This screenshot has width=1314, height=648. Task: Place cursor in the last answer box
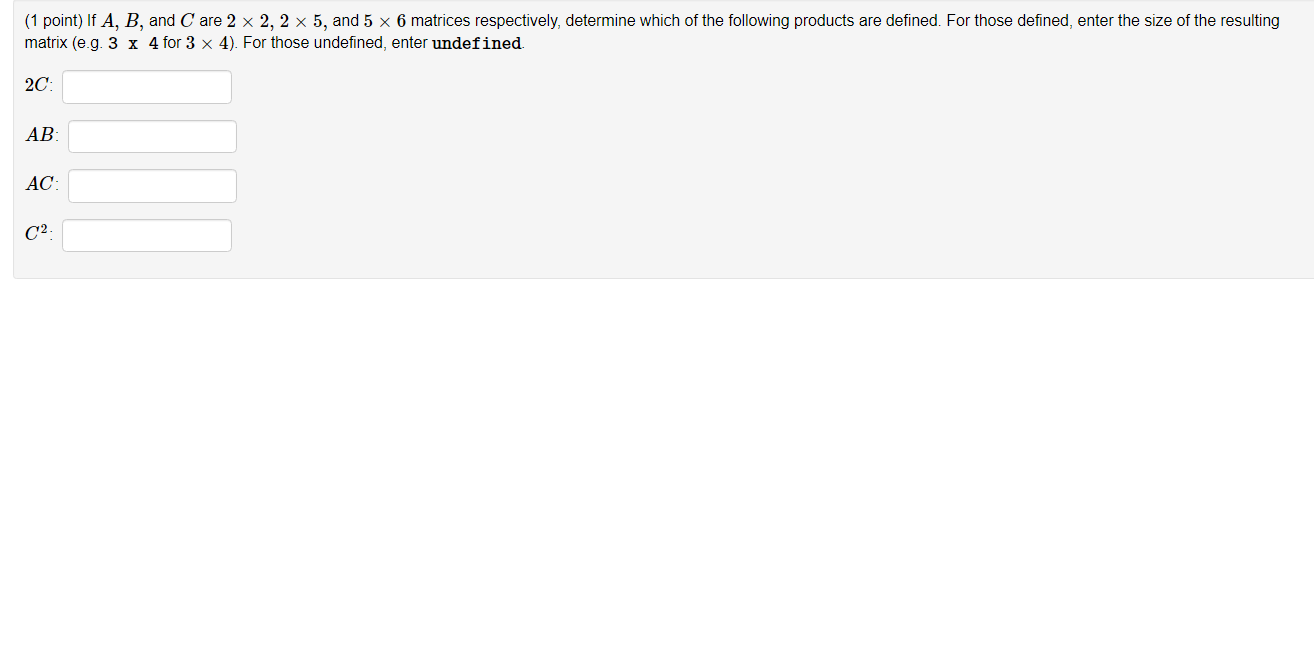pyautogui.click(x=146, y=234)
